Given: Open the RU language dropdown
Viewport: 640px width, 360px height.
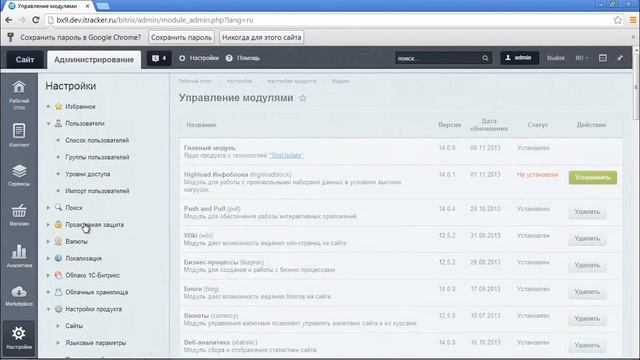Looking at the screenshot, I should point(582,58).
